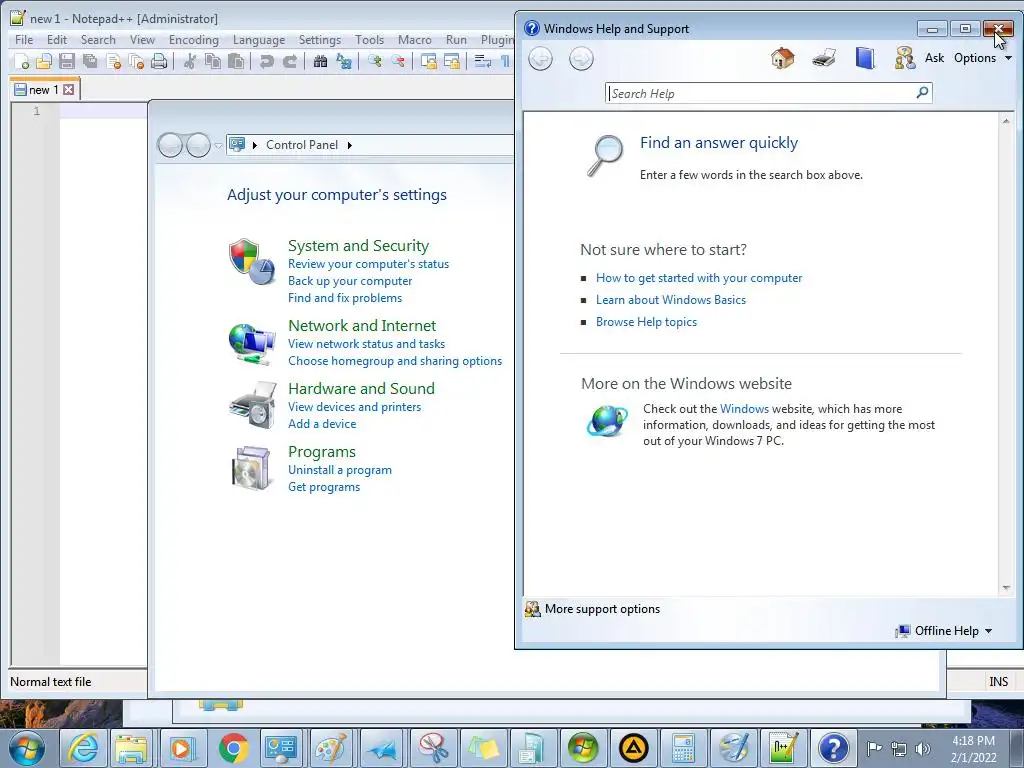Print the Help topic via printer icon
Viewport: 1024px width, 768px height.
[824, 58]
